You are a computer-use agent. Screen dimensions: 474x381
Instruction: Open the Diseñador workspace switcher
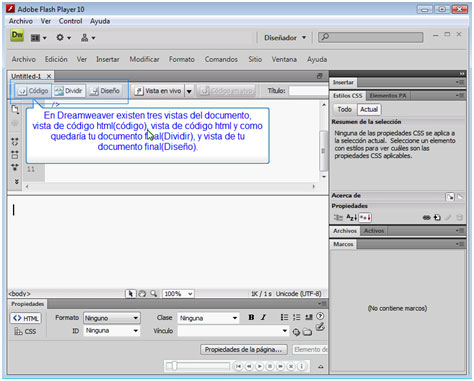(285, 38)
